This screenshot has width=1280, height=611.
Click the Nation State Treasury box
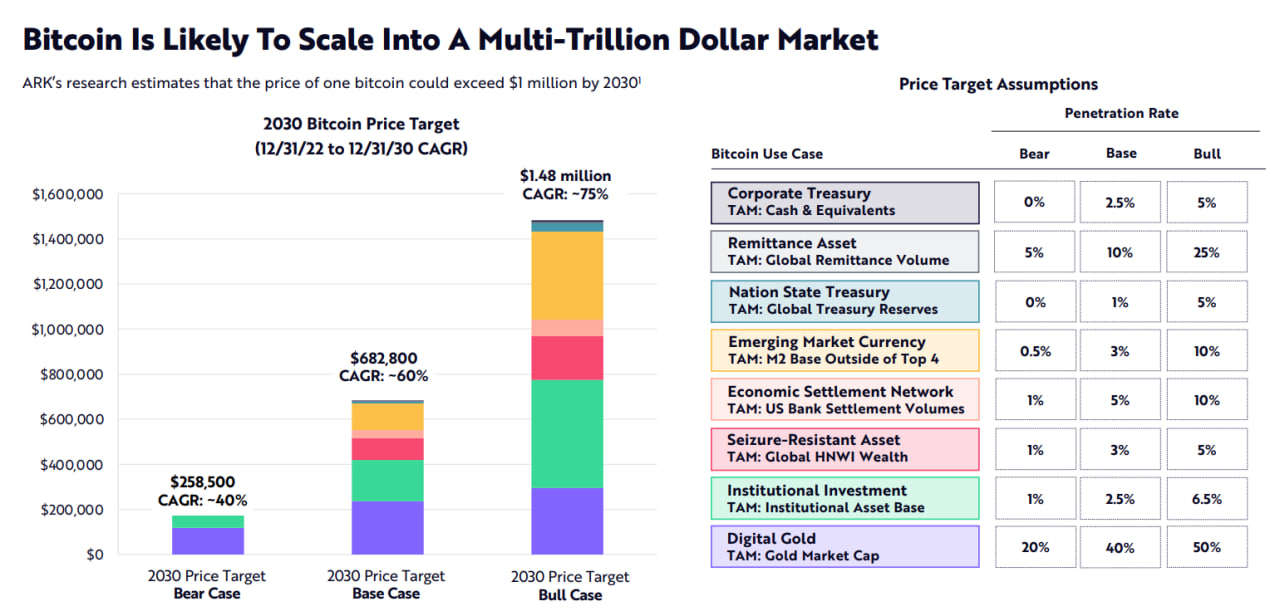pyautogui.click(x=845, y=301)
